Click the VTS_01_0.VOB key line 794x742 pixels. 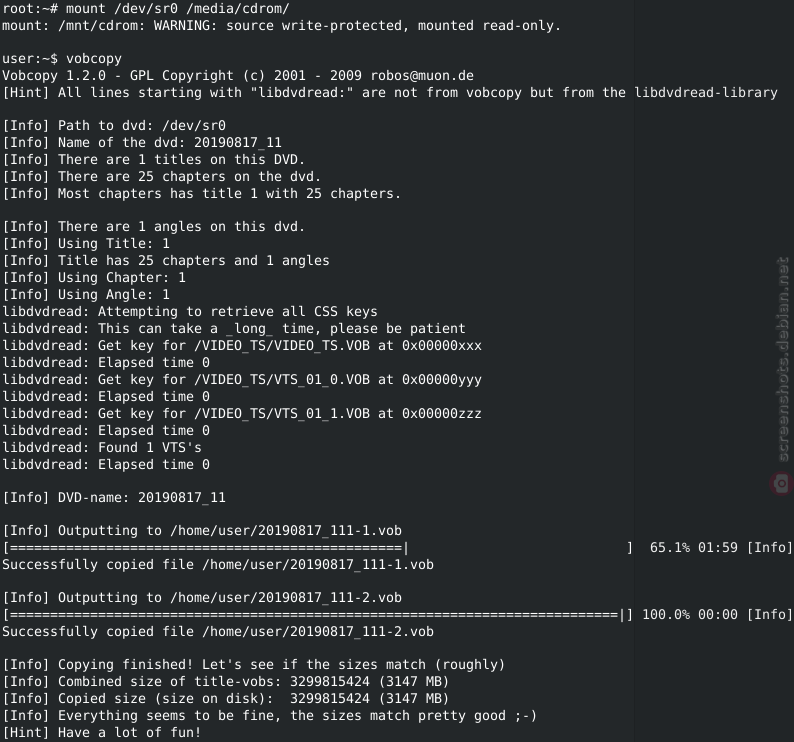point(242,380)
